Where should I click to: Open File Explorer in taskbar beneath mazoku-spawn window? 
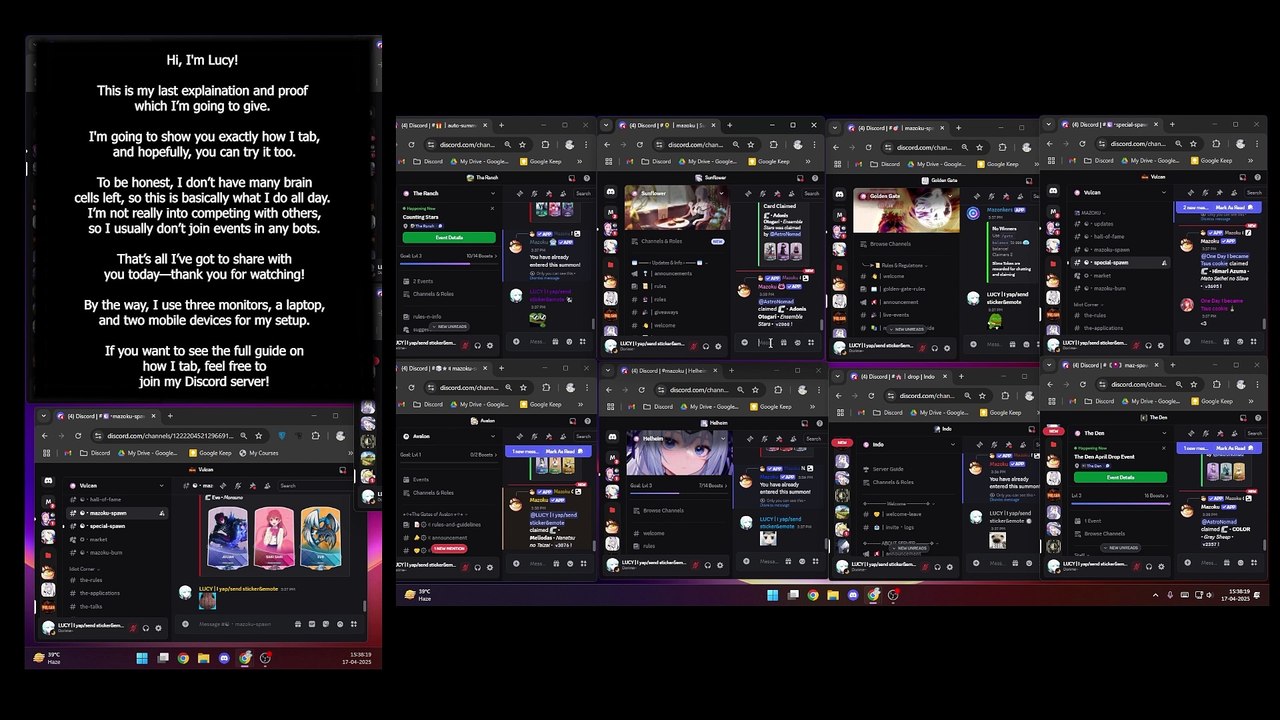click(x=203, y=658)
